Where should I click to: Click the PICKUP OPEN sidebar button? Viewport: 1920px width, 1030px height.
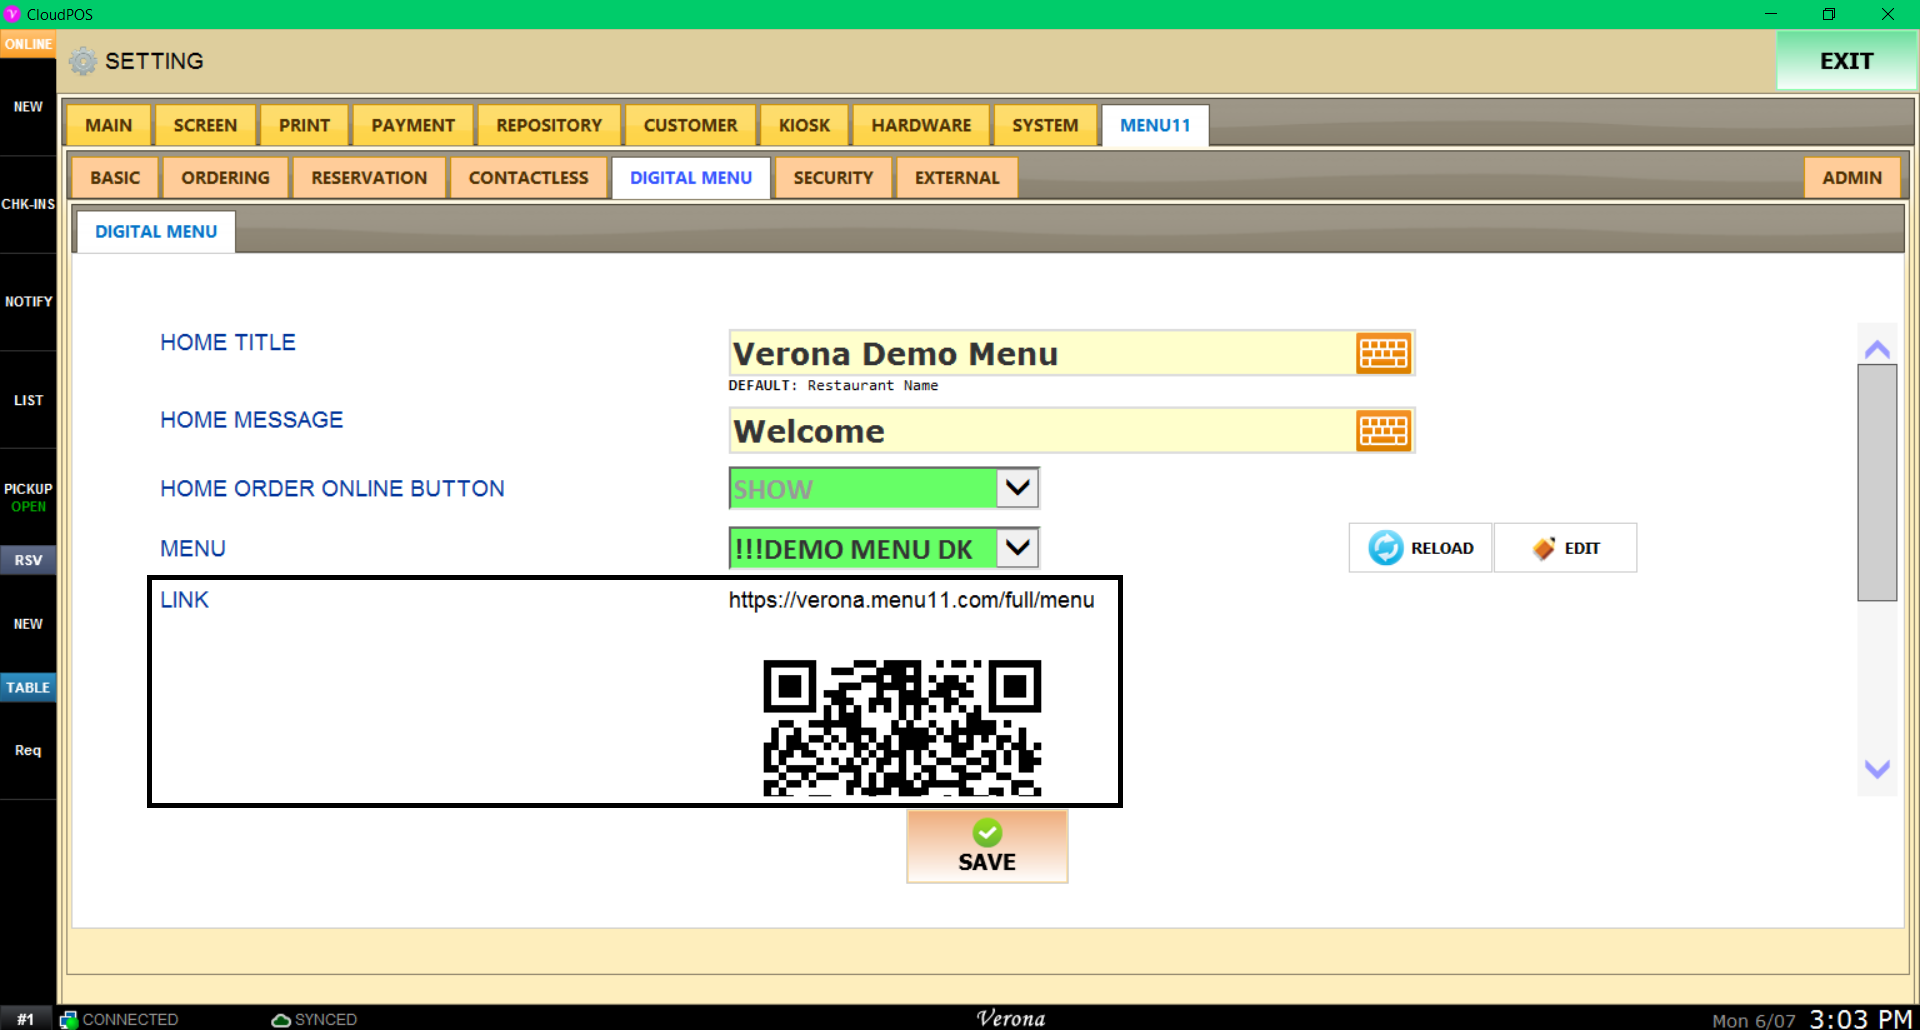click(28, 497)
